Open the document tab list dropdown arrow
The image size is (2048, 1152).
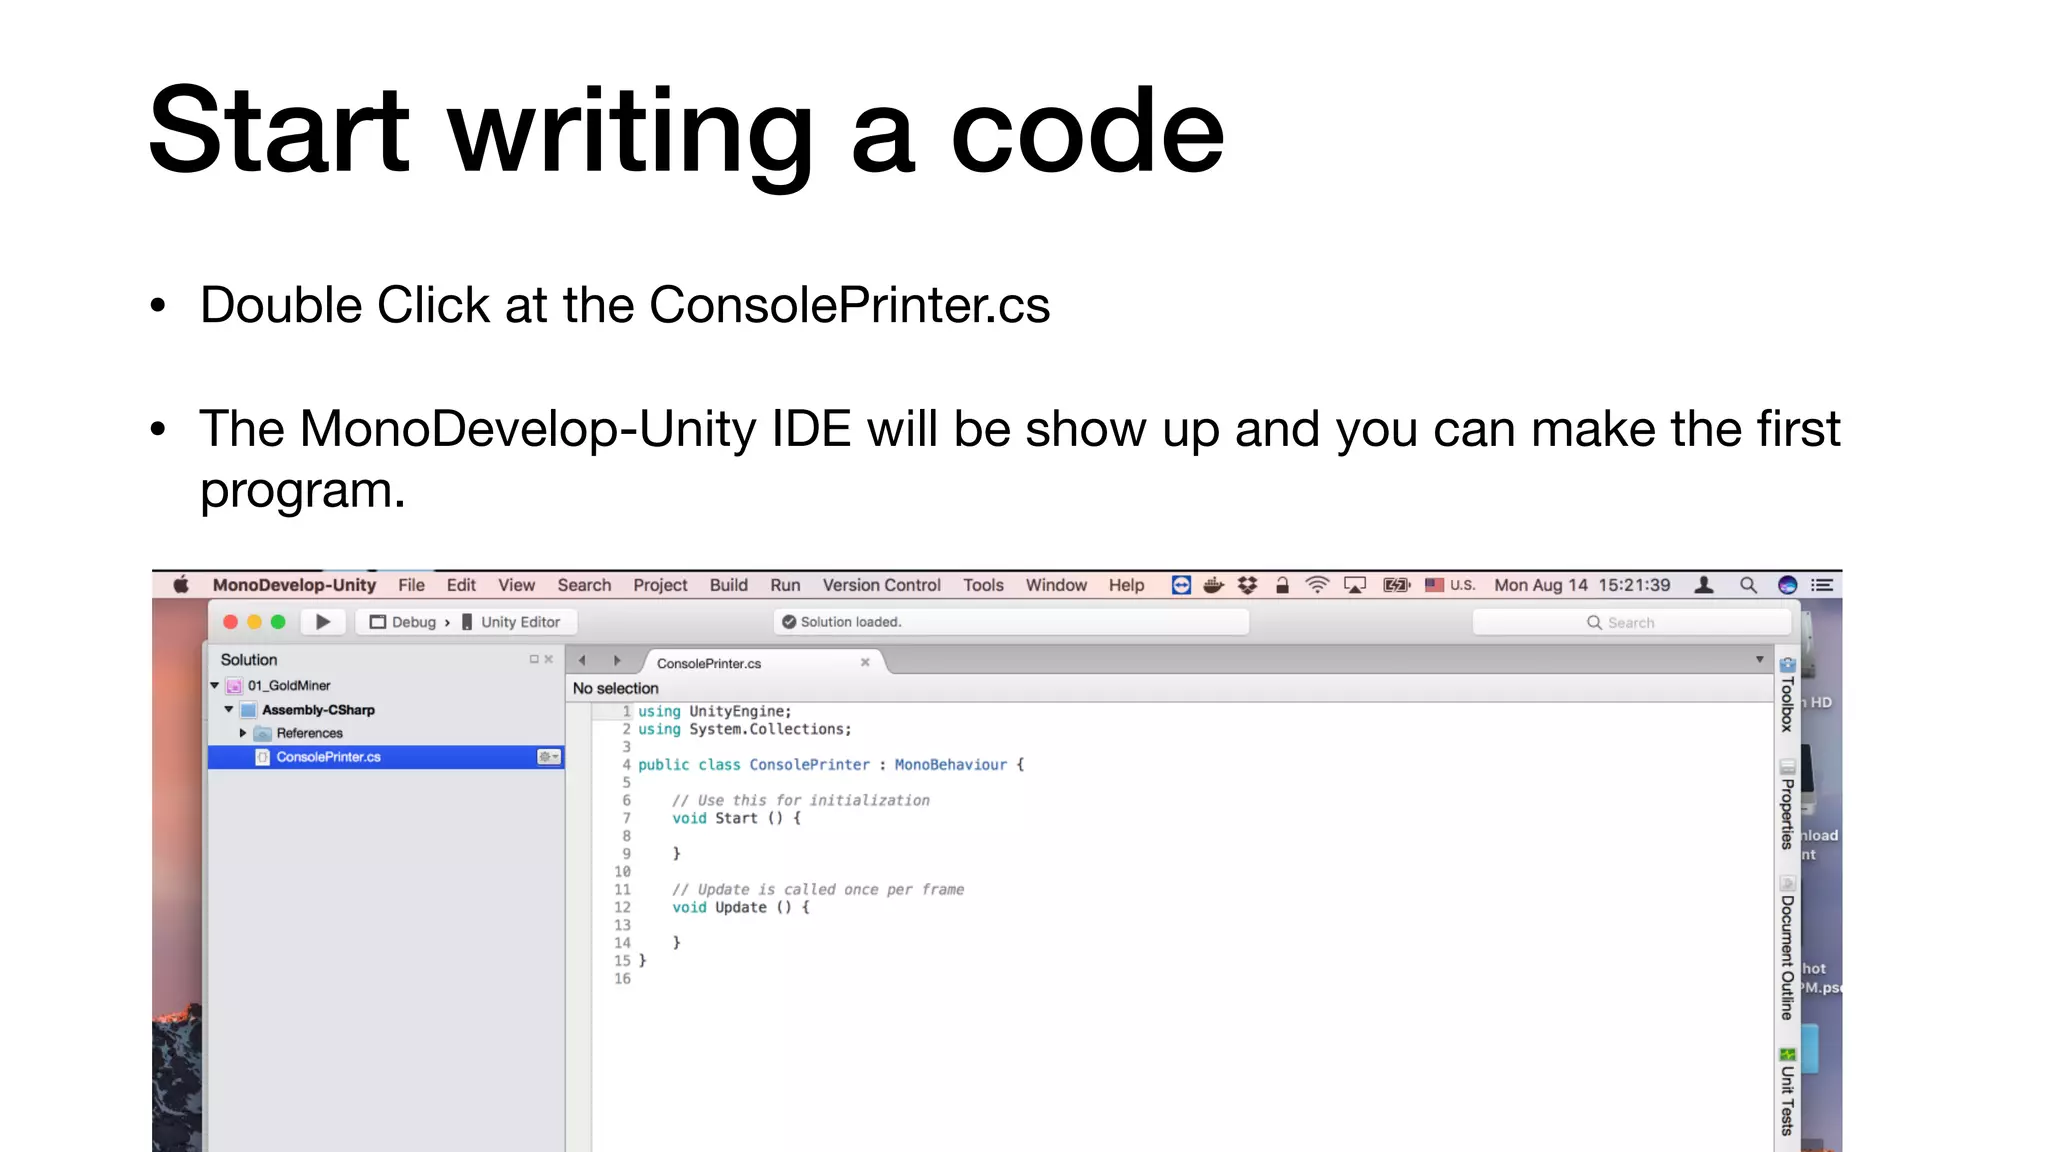pos(1759,659)
